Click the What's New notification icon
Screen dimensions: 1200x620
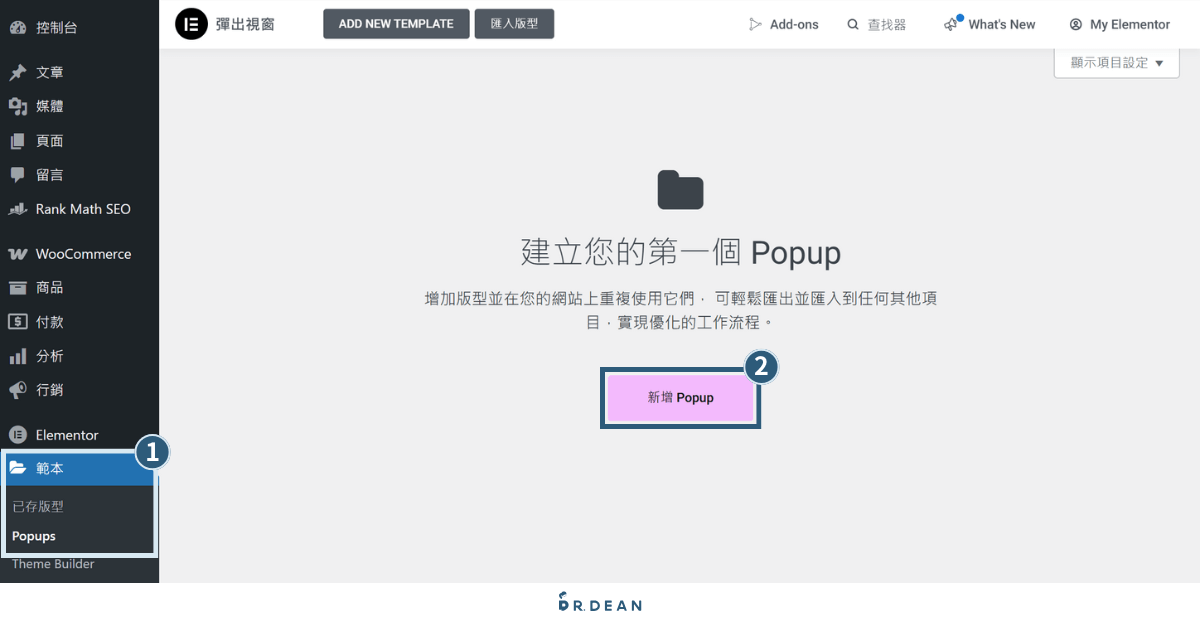[x=950, y=23]
